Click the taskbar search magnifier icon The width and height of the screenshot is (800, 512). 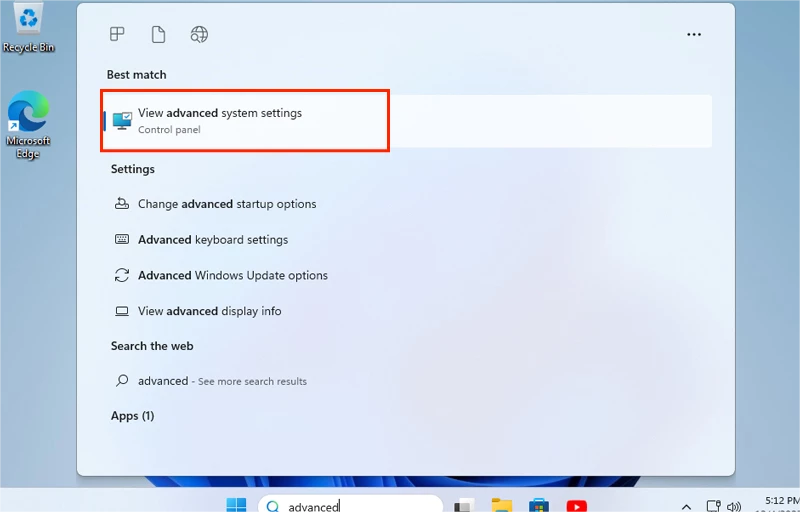[273, 506]
